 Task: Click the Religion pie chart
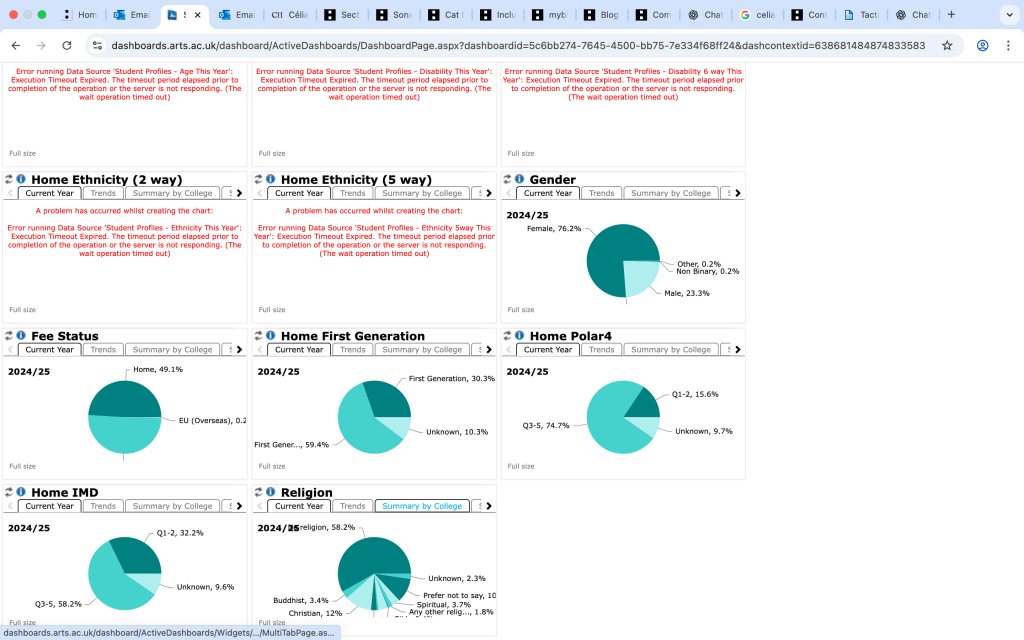pyautogui.click(x=374, y=573)
